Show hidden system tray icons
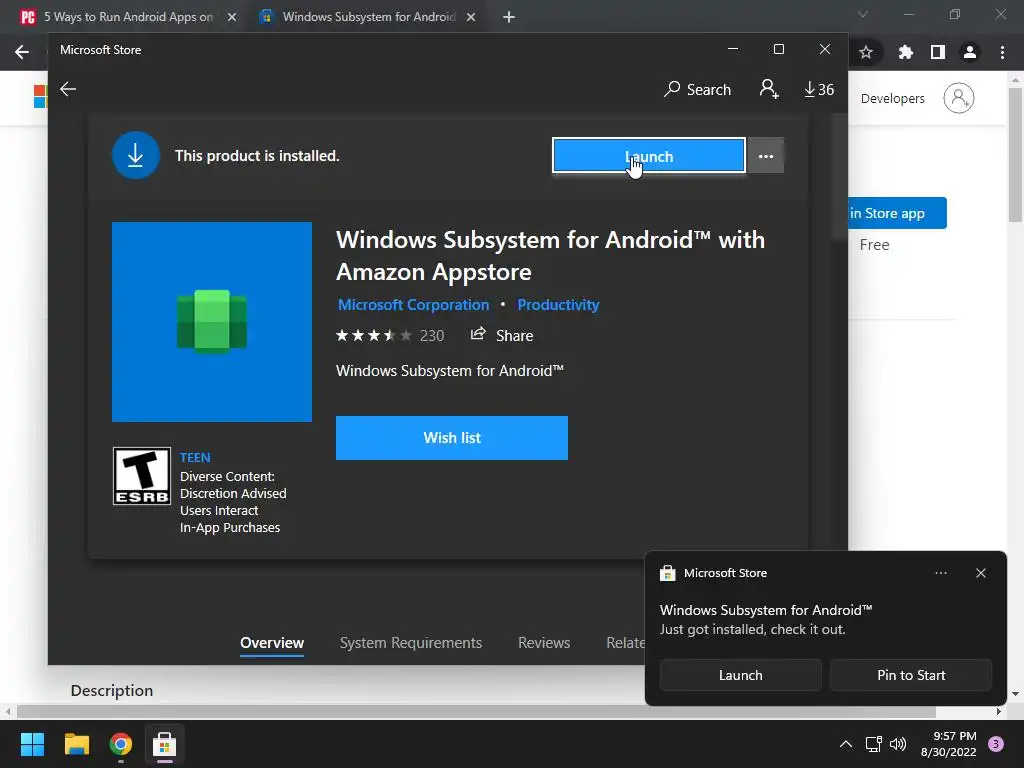The height and width of the screenshot is (768, 1024). (x=846, y=744)
